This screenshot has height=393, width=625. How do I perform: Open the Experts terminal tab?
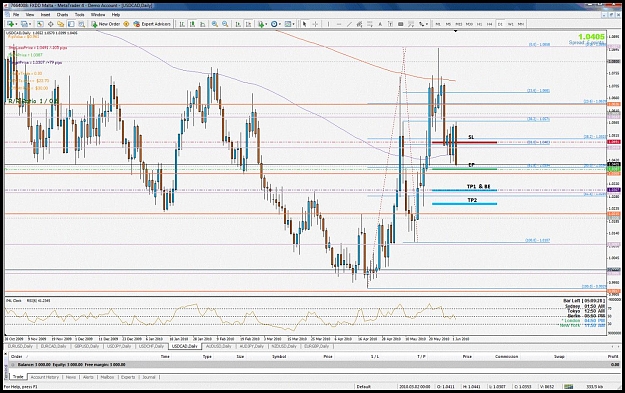coord(128,377)
